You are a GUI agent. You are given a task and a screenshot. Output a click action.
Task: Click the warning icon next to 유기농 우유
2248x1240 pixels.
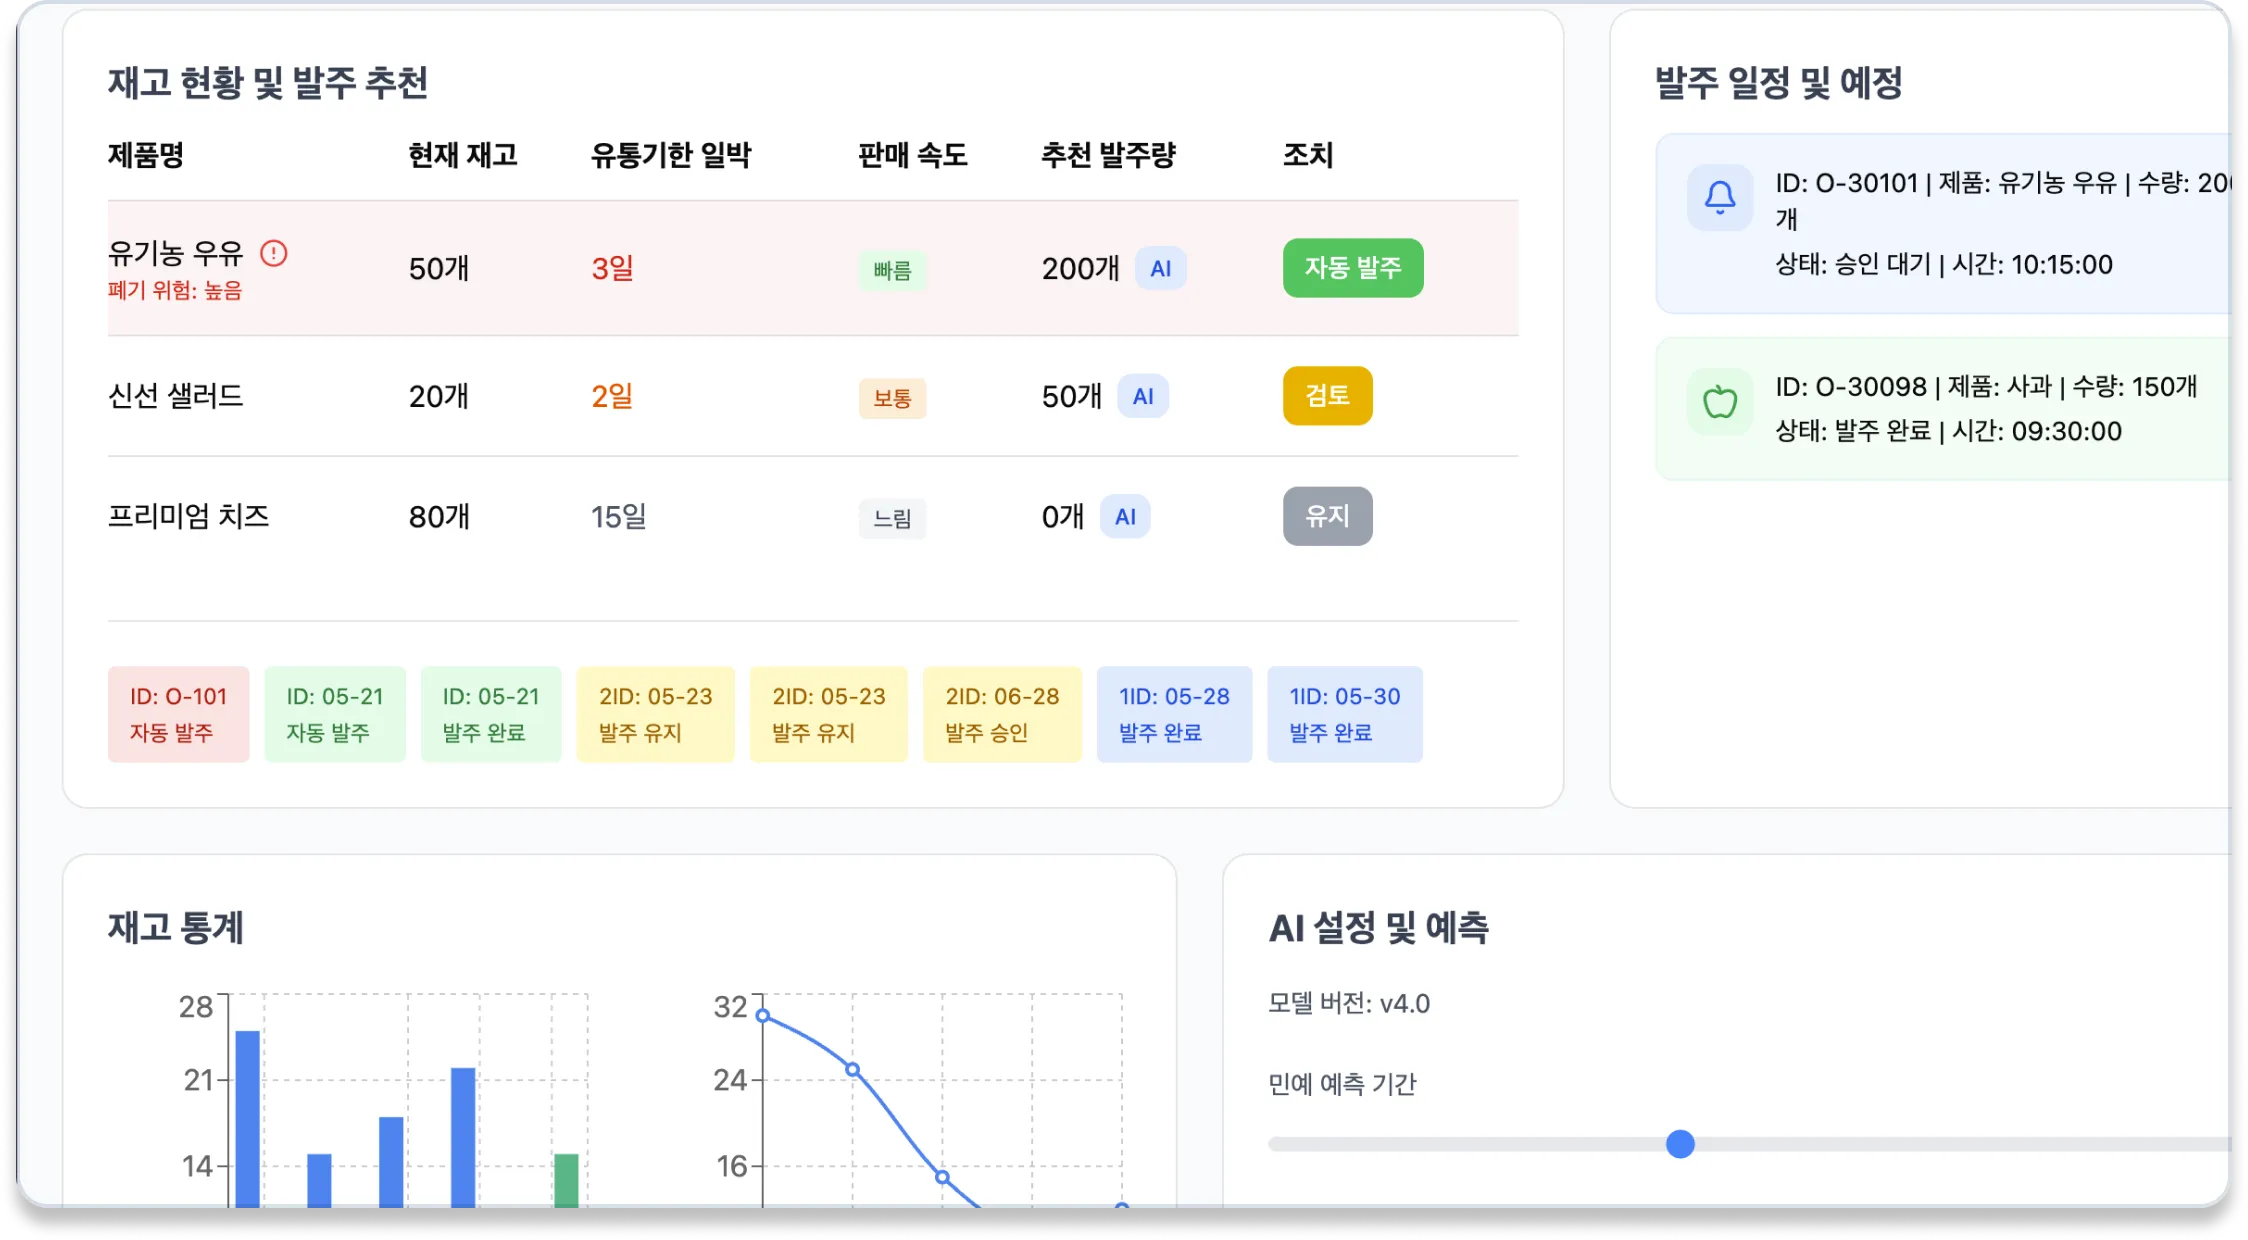point(275,255)
